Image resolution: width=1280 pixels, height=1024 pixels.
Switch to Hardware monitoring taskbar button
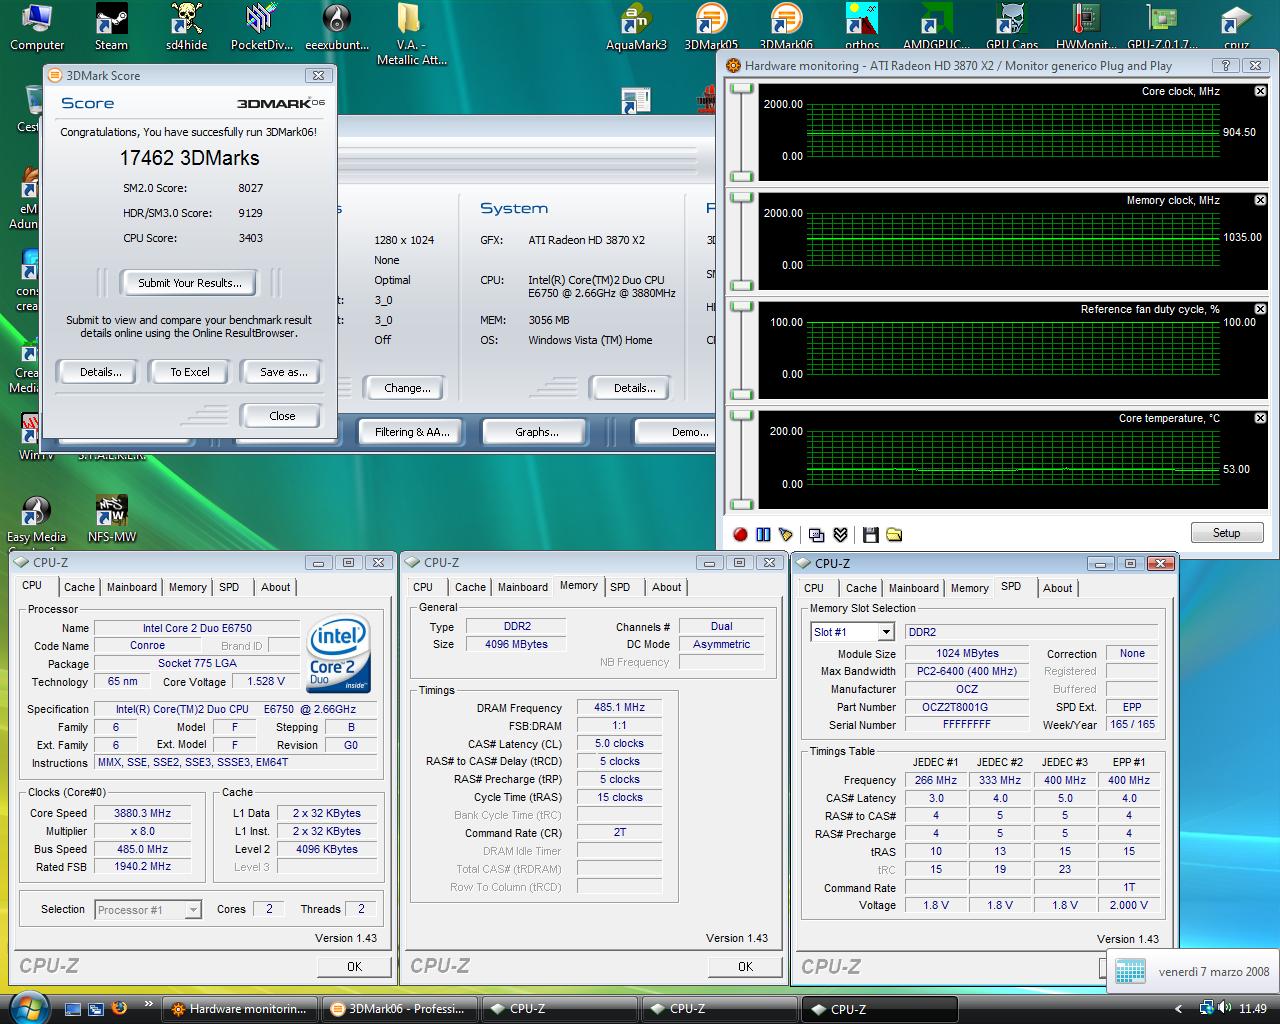click(238, 1009)
